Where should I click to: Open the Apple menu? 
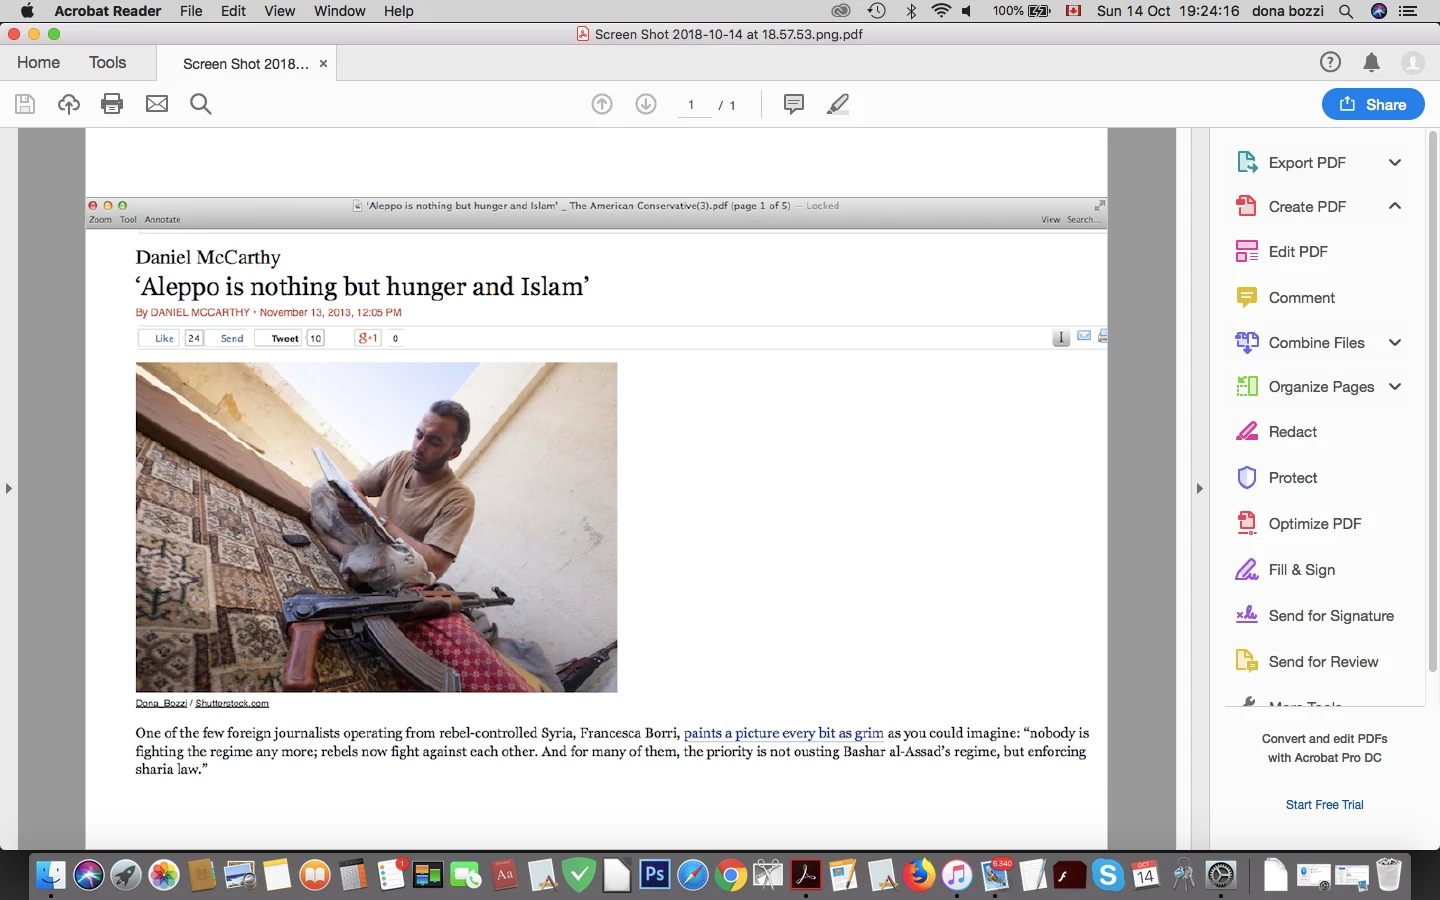tap(27, 11)
